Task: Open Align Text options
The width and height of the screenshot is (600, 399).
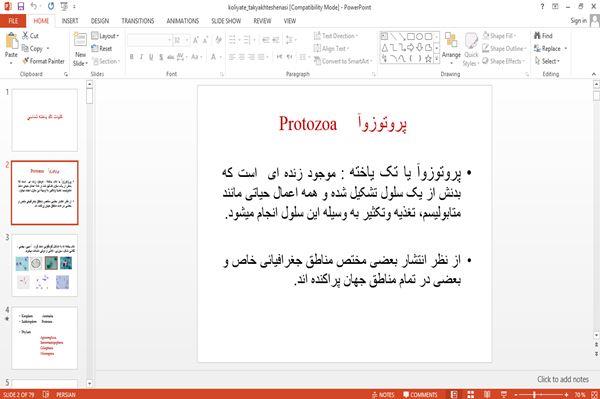Action: pyautogui.click(x=331, y=48)
